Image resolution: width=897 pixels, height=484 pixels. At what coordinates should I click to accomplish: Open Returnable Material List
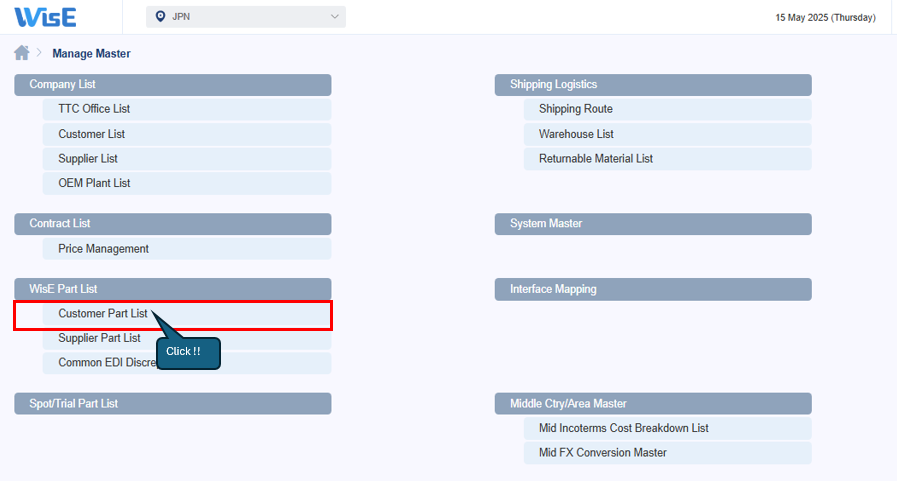pos(595,159)
